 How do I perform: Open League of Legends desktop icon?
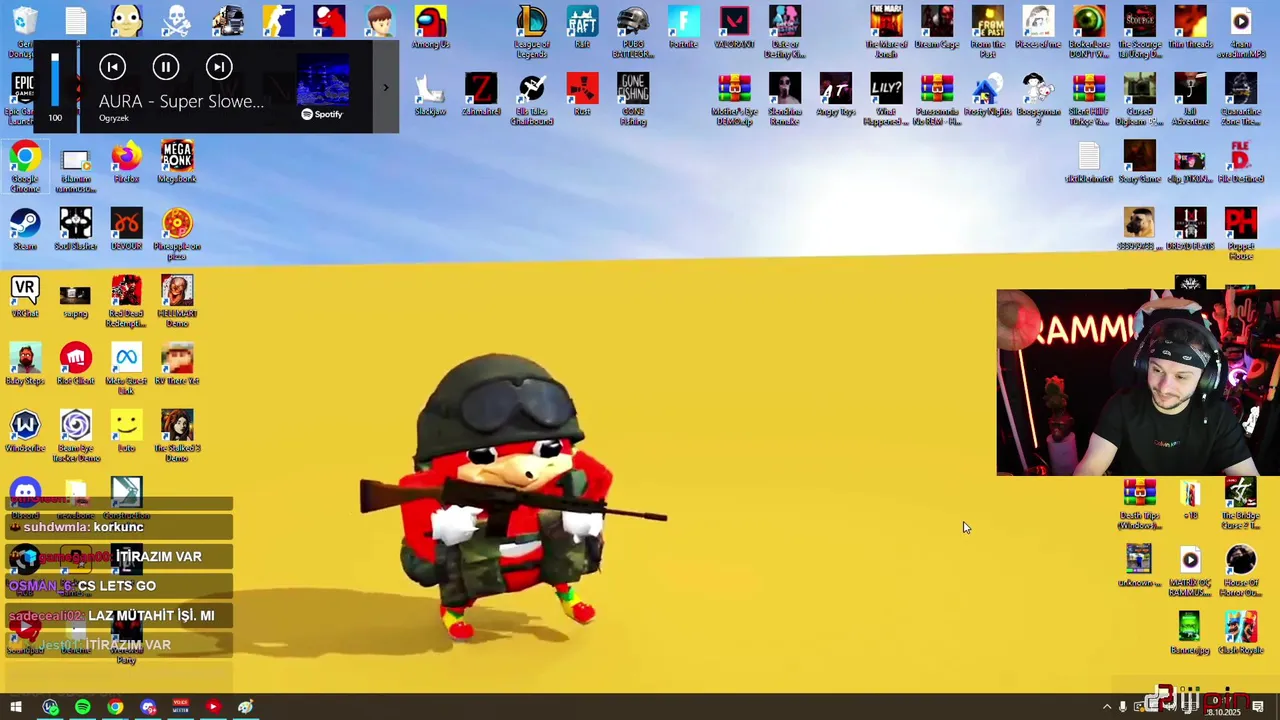coord(532,32)
